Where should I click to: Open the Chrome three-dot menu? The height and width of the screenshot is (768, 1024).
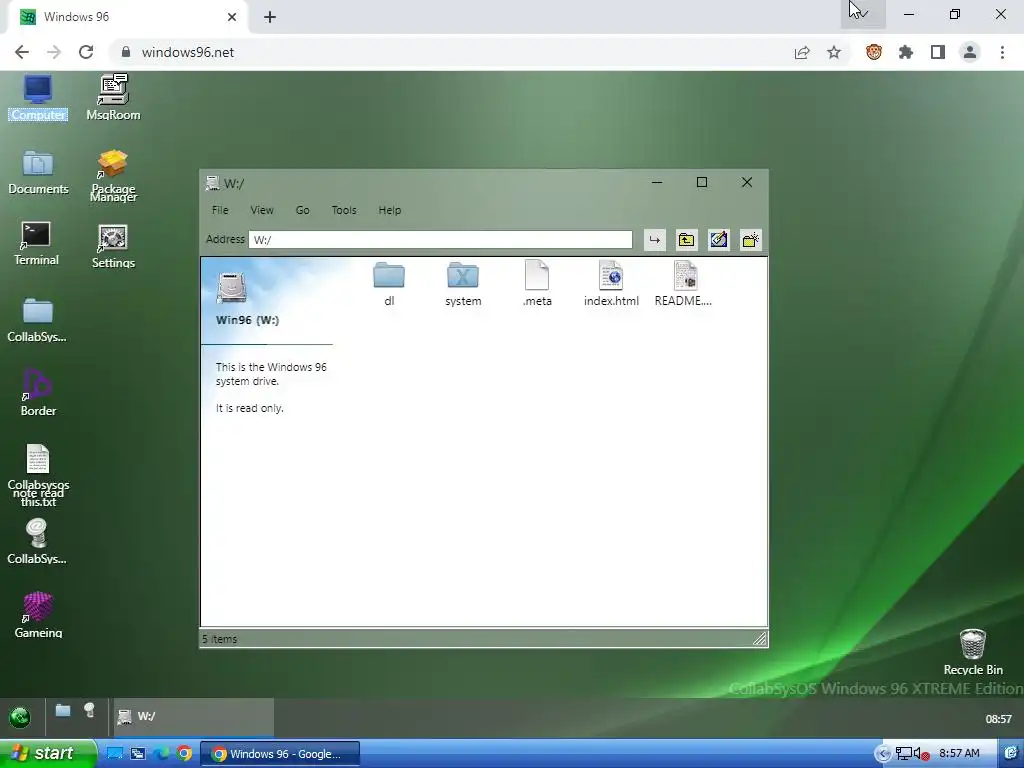tap(1002, 52)
